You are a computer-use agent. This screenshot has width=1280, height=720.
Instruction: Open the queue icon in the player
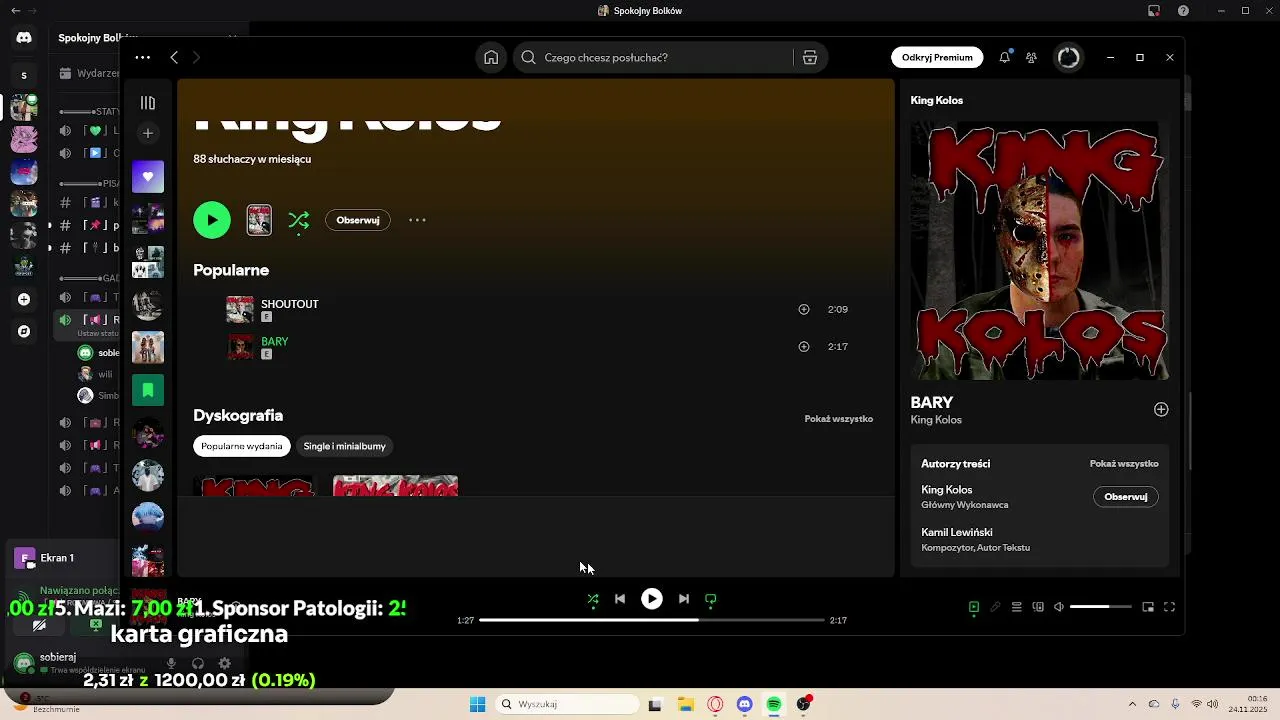(1017, 607)
